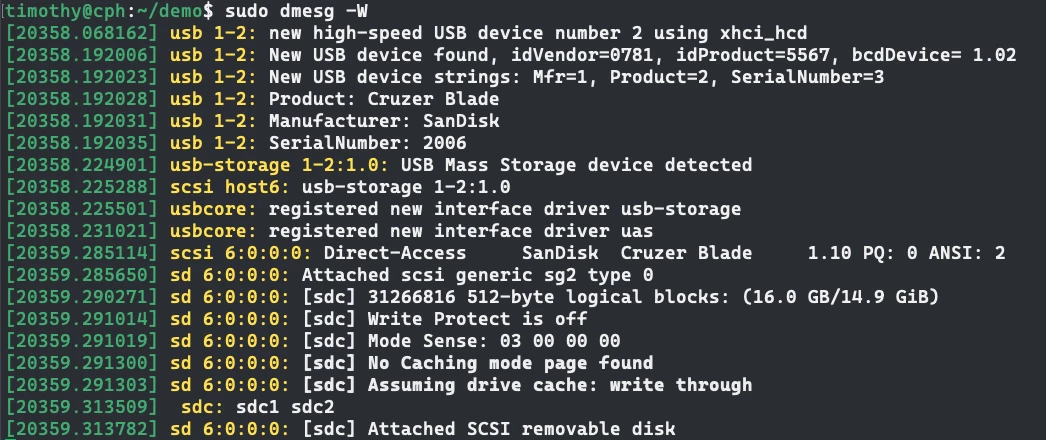The width and height of the screenshot is (1046, 440).
Task: Click 'Direct-Access' in the scsi 6:0:0:0 line
Action: (x=395, y=253)
